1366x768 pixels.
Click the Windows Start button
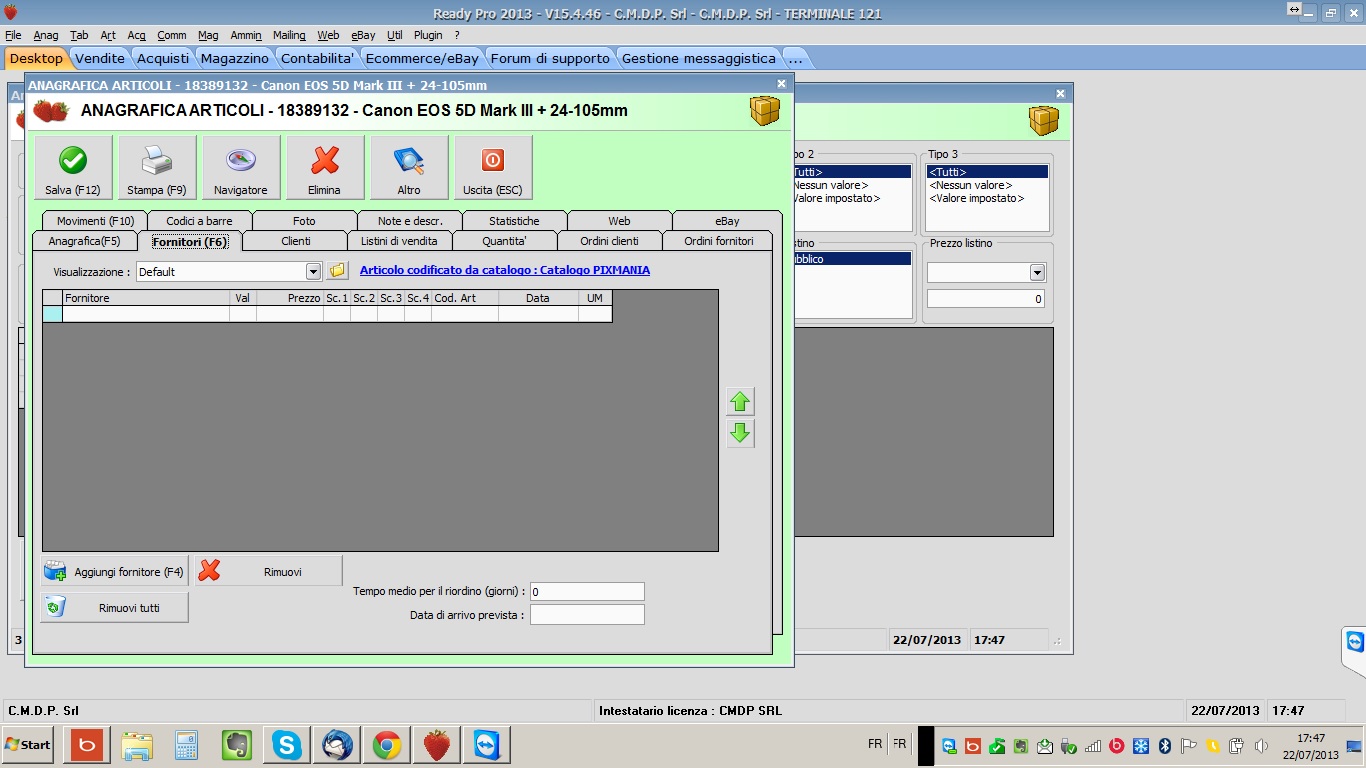tap(28, 745)
